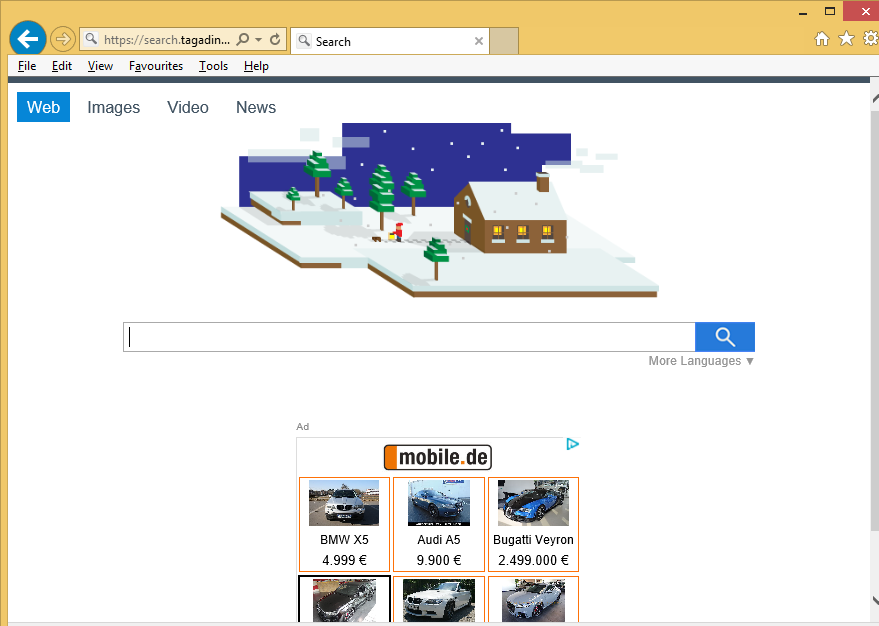Switch to the Video search tab
Screen dimensions: 879x626
(x=188, y=108)
